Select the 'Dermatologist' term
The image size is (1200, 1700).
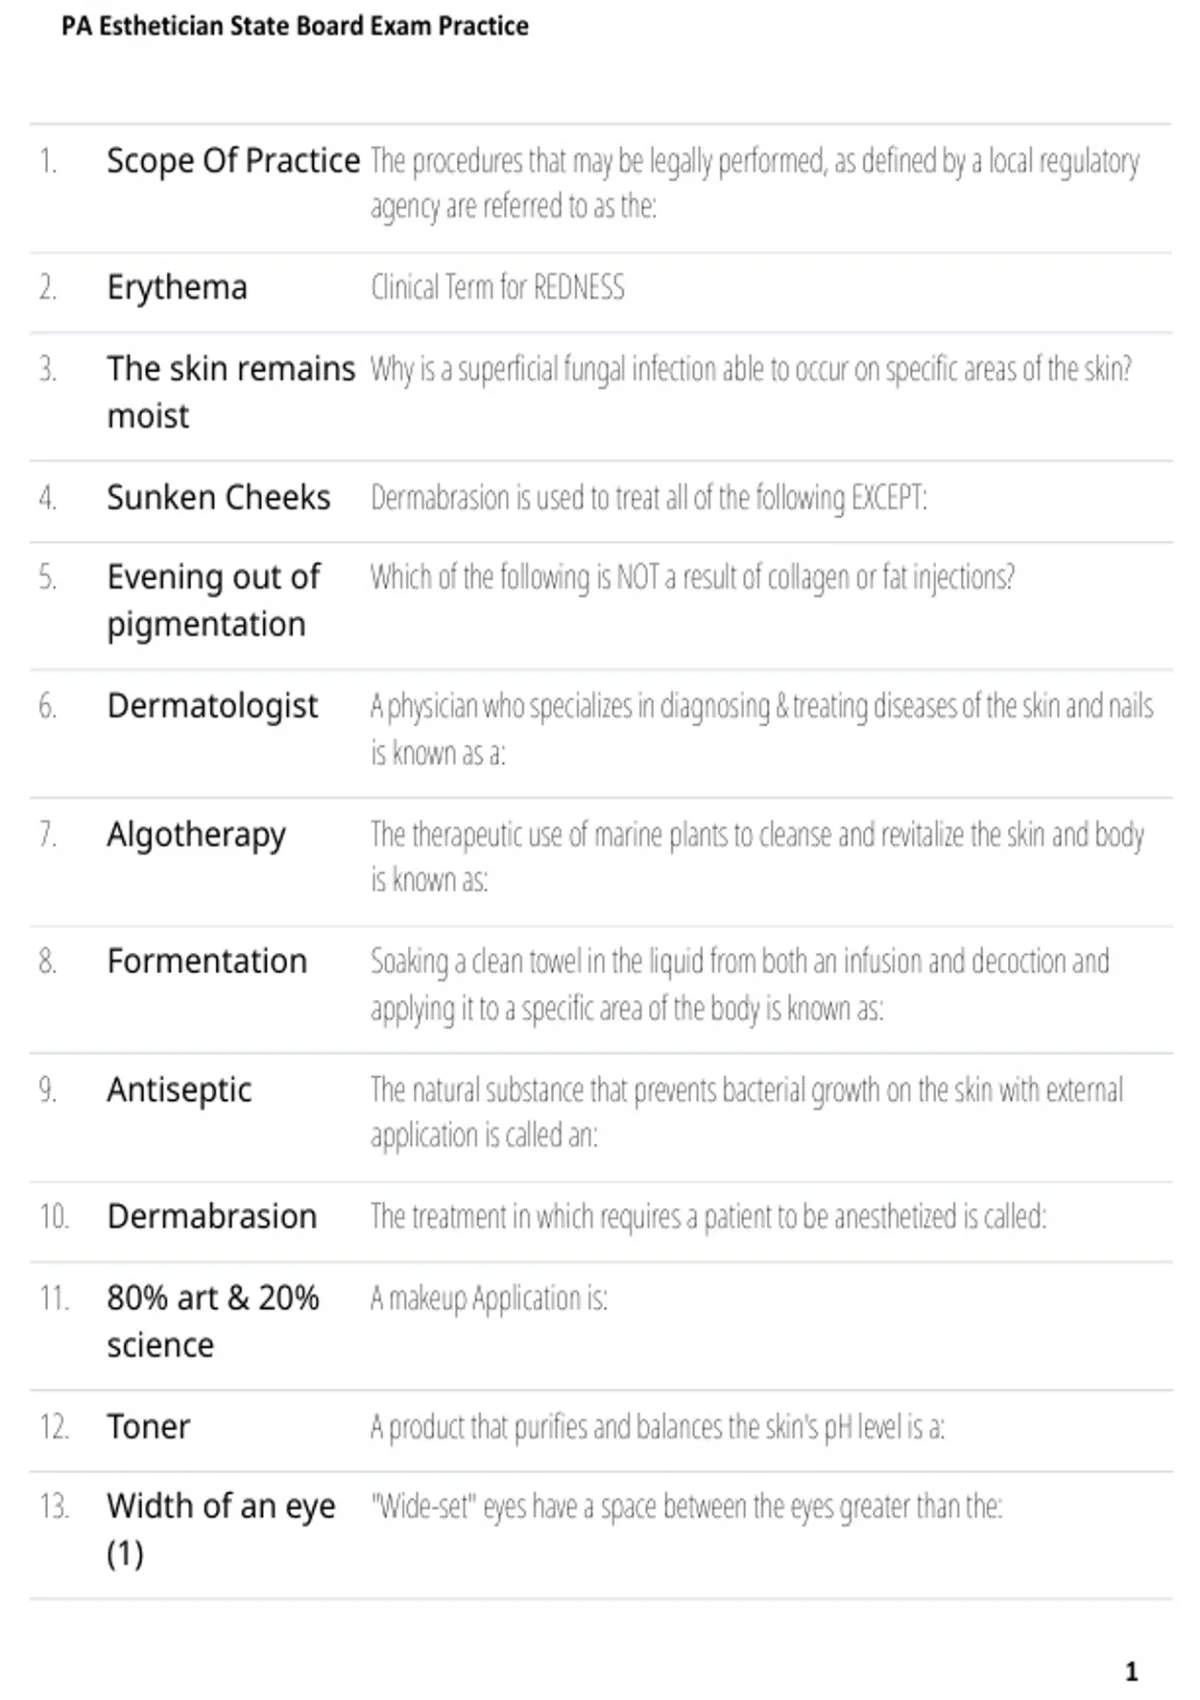tap(212, 706)
